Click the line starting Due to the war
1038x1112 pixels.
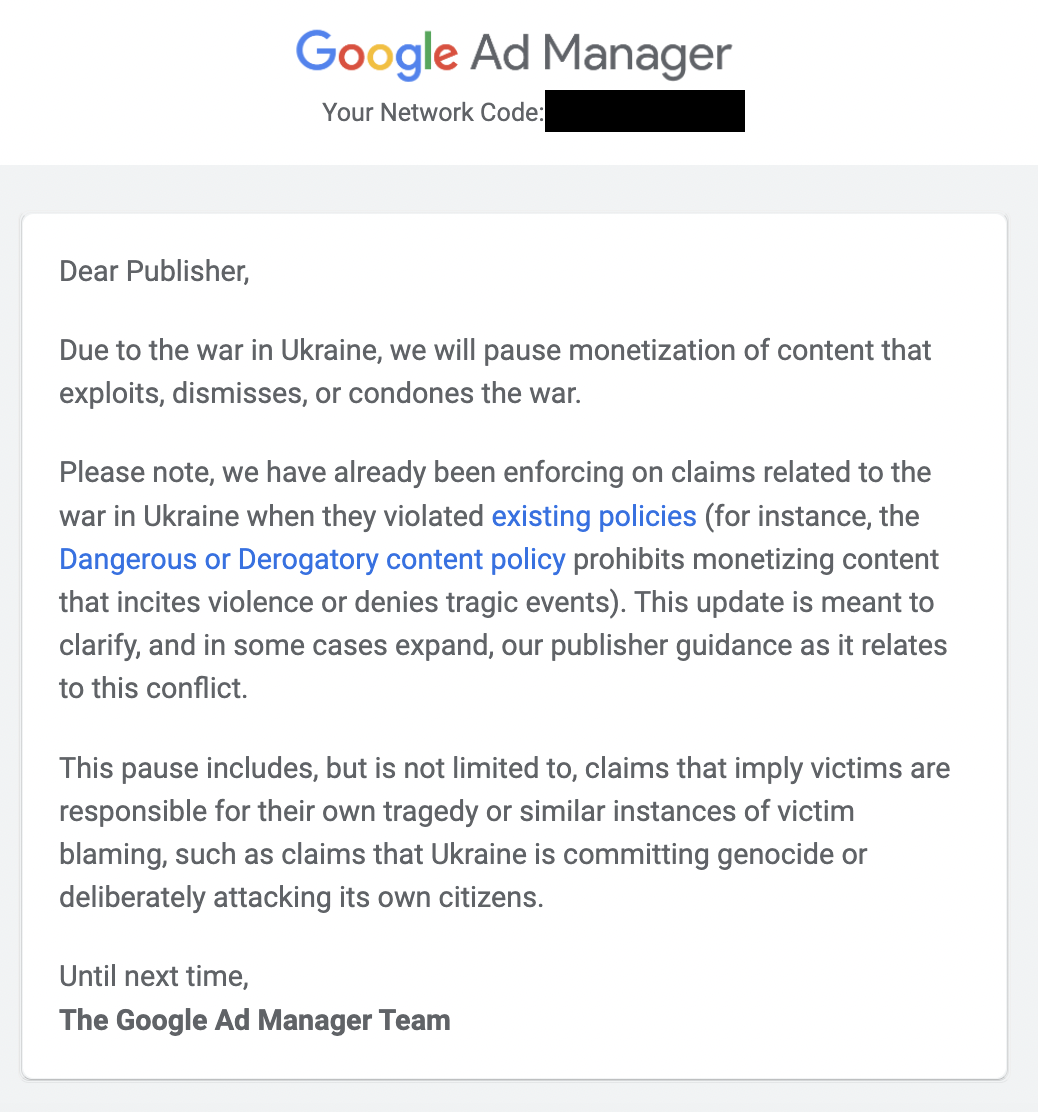click(495, 350)
